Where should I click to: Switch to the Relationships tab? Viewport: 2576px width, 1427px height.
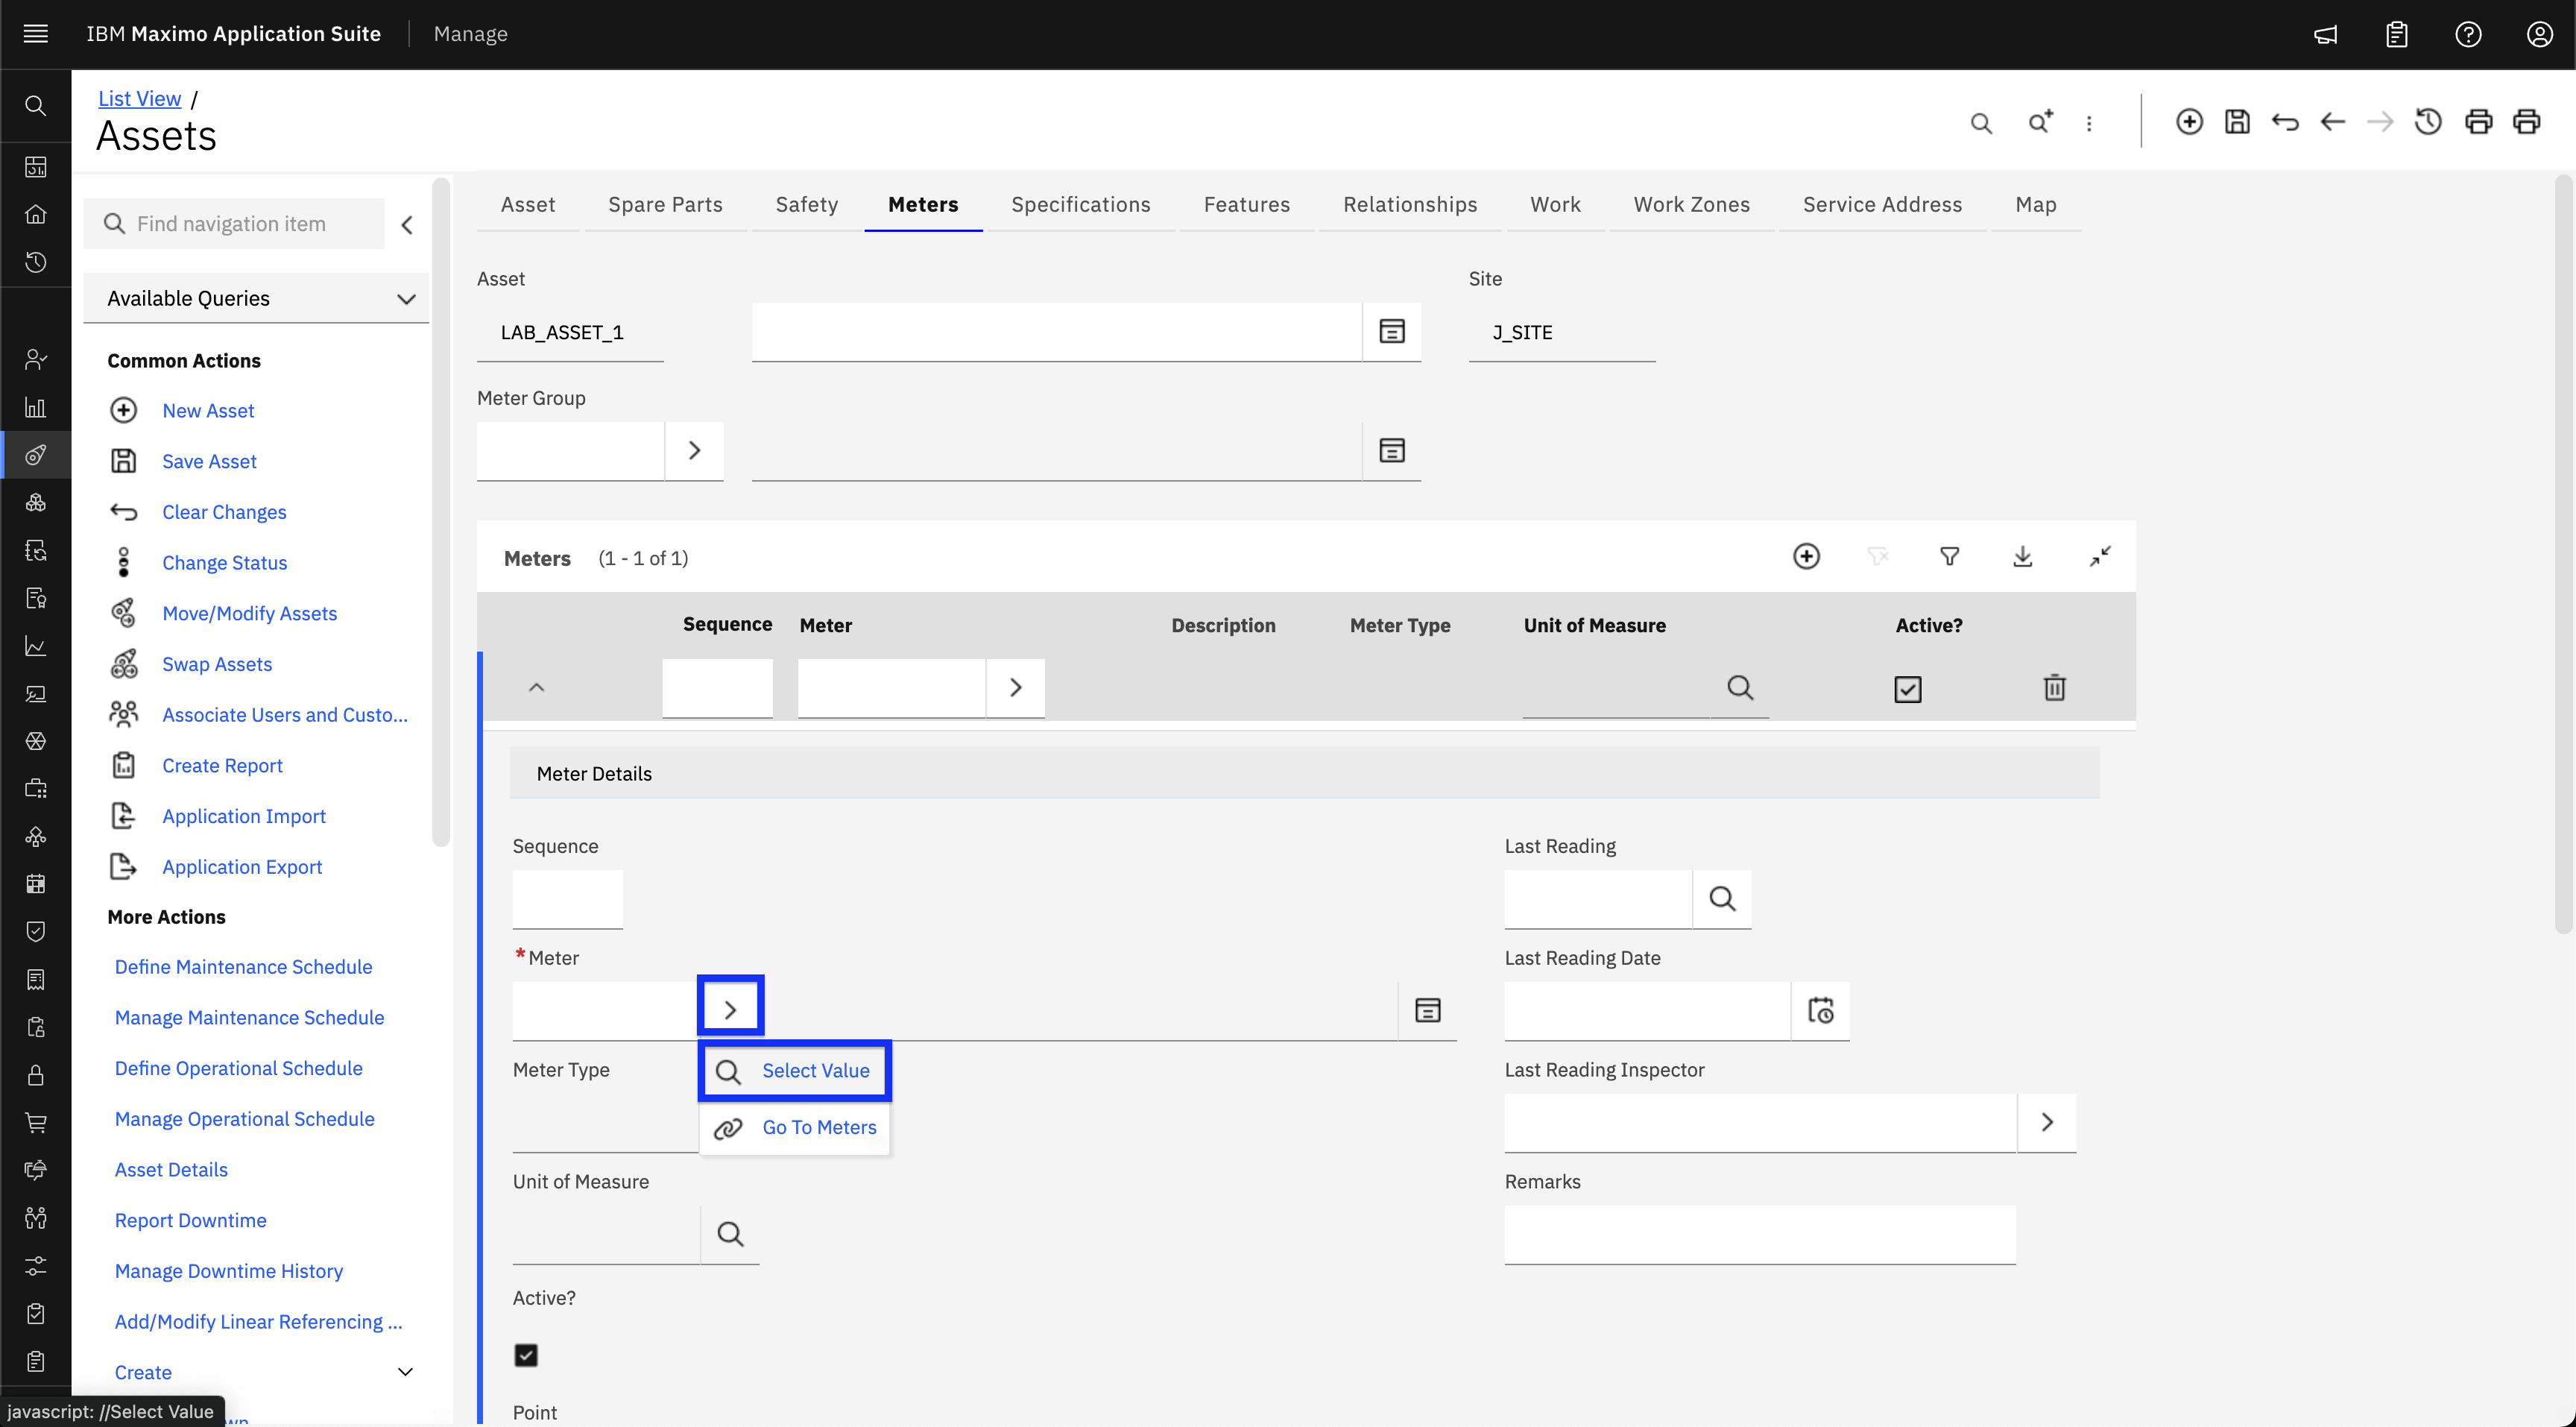(x=1409, y=205)
